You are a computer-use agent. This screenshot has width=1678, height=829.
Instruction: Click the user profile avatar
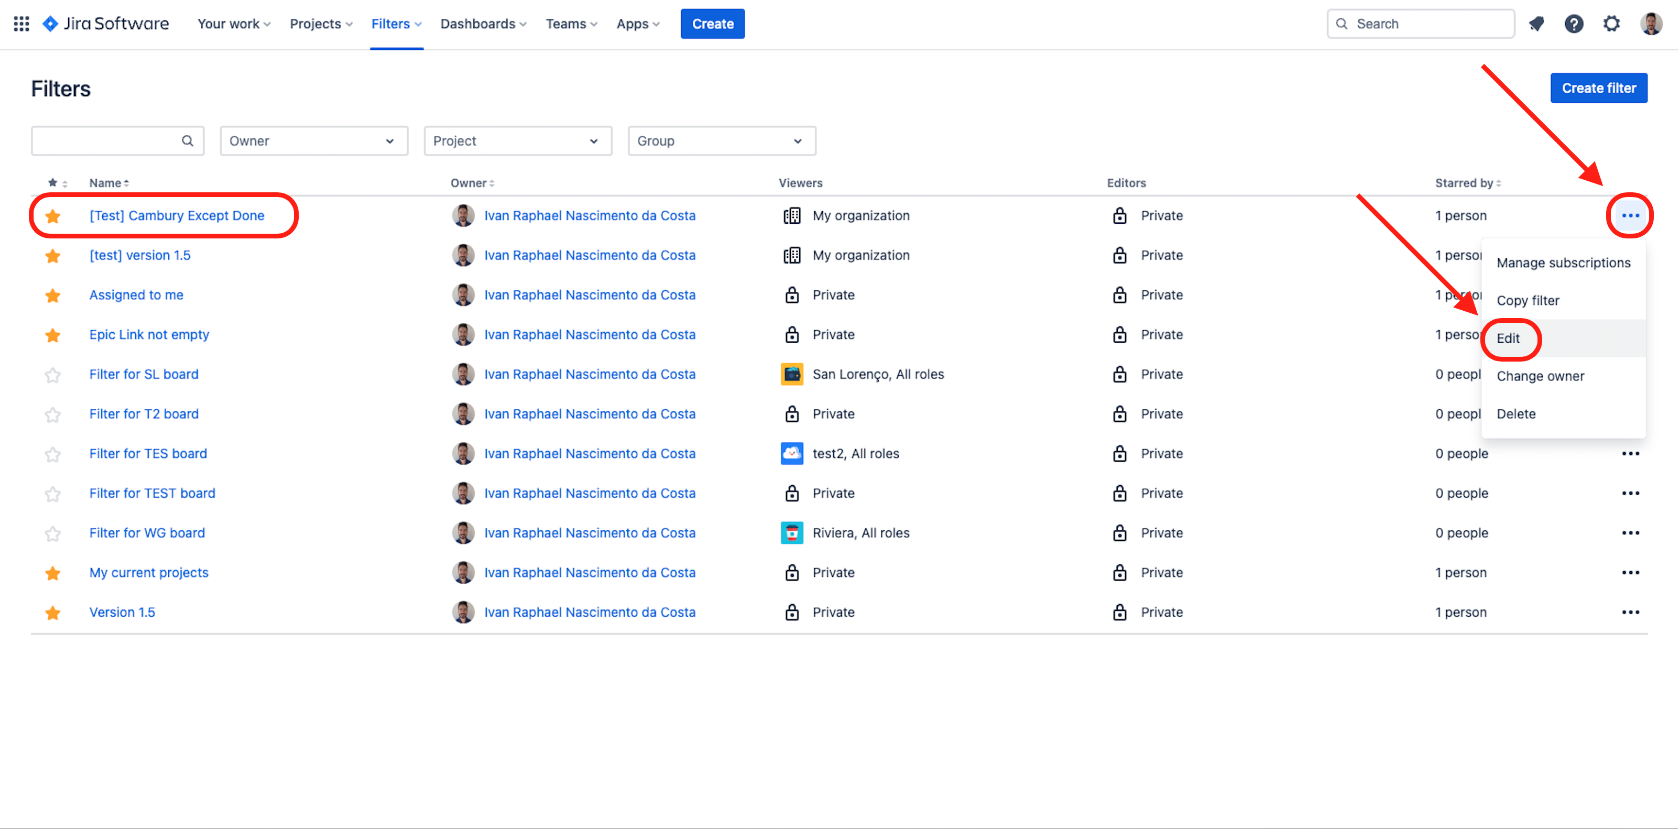[x=1651, y=24]
